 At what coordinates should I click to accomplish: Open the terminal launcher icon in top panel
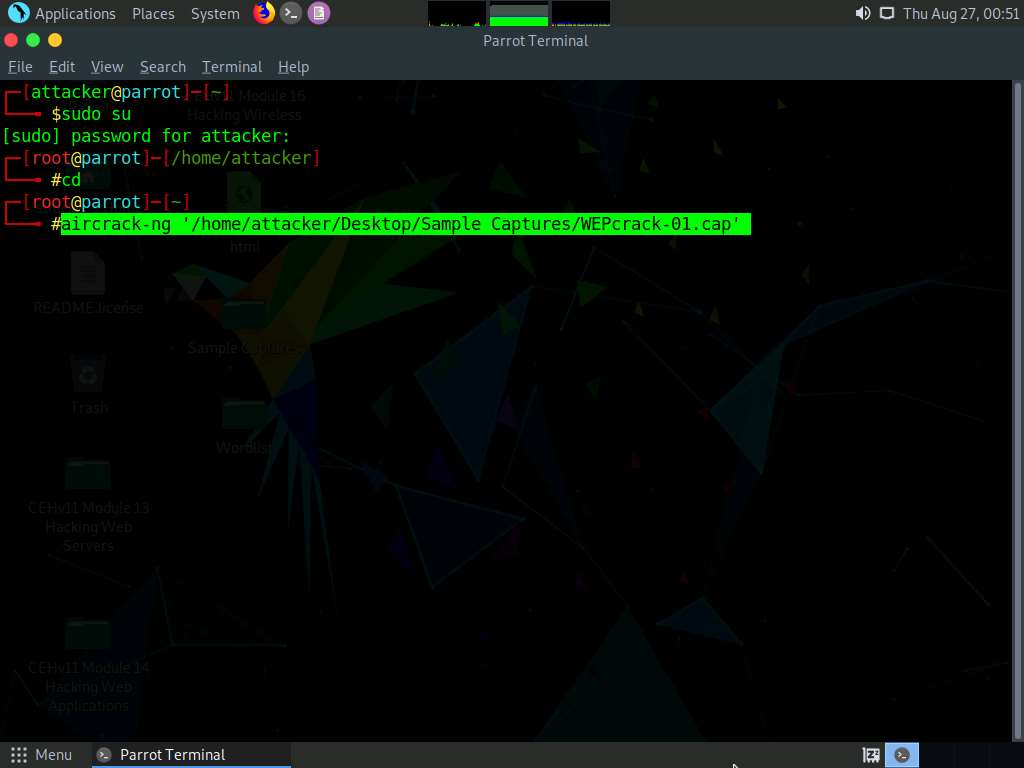click(291, 13)
